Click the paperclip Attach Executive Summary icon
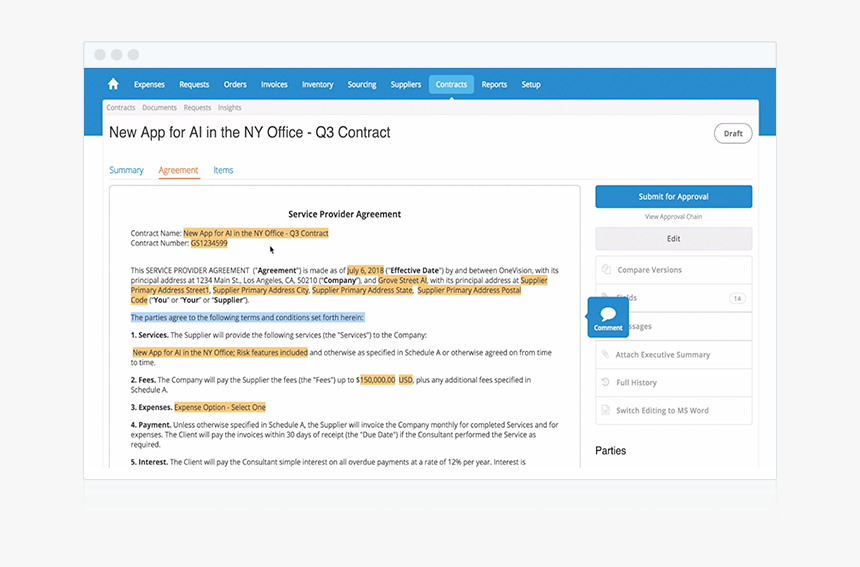Image resolution: width=860 pixels, height=567 pixels. click(x=605, y=355)
